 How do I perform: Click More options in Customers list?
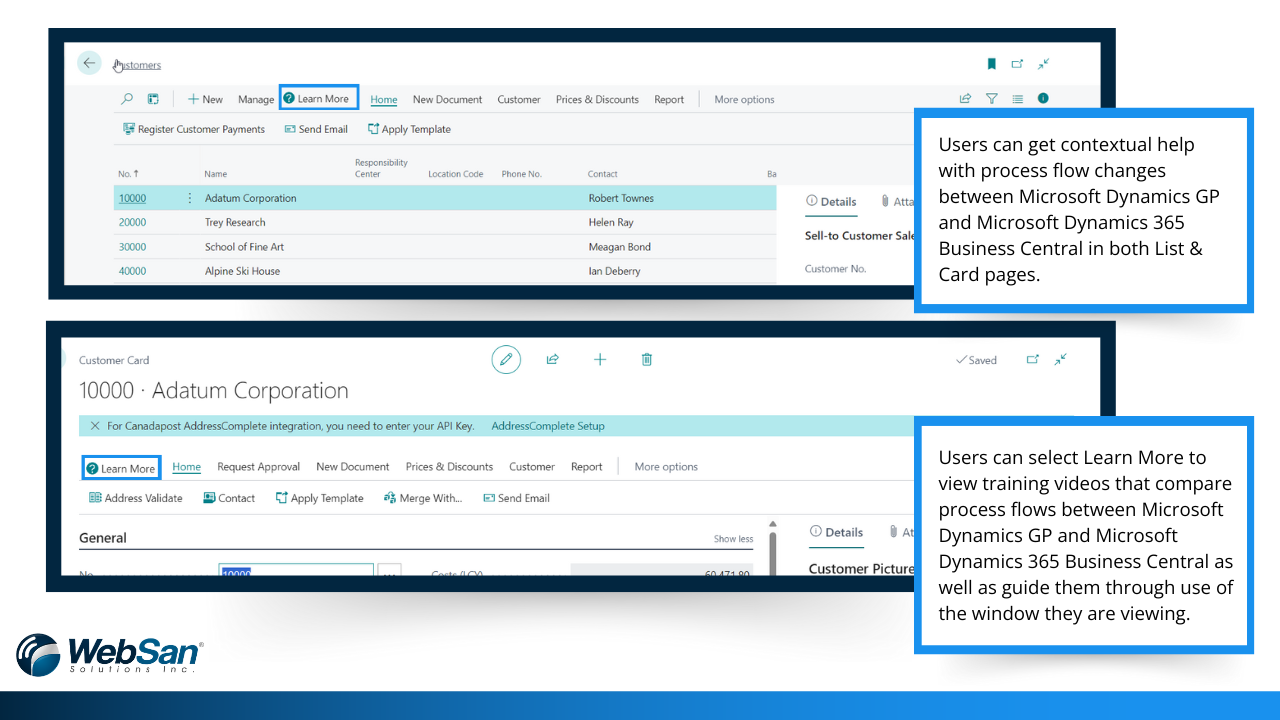tap(744, 99)
